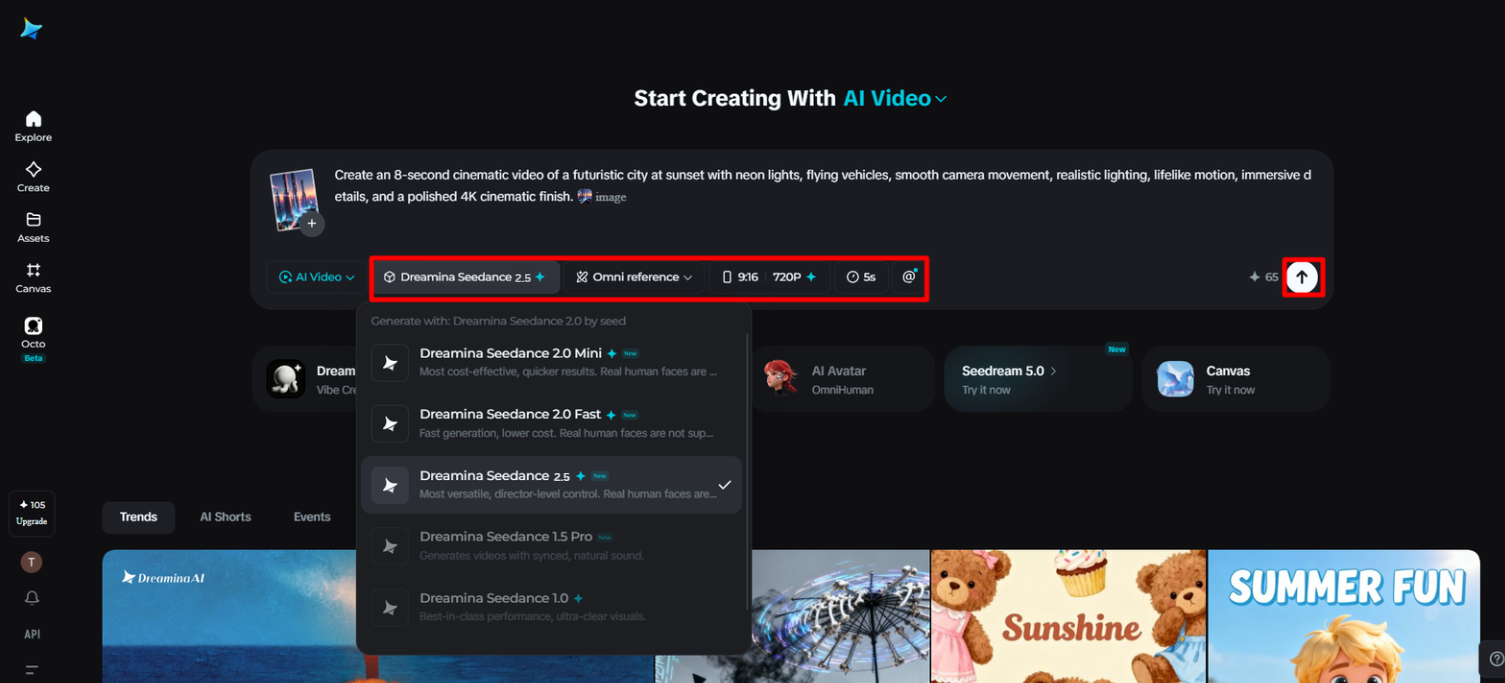Change the 720P resolution setting
This screenshot has height=683, width=1505.
(x=795, y=277)
